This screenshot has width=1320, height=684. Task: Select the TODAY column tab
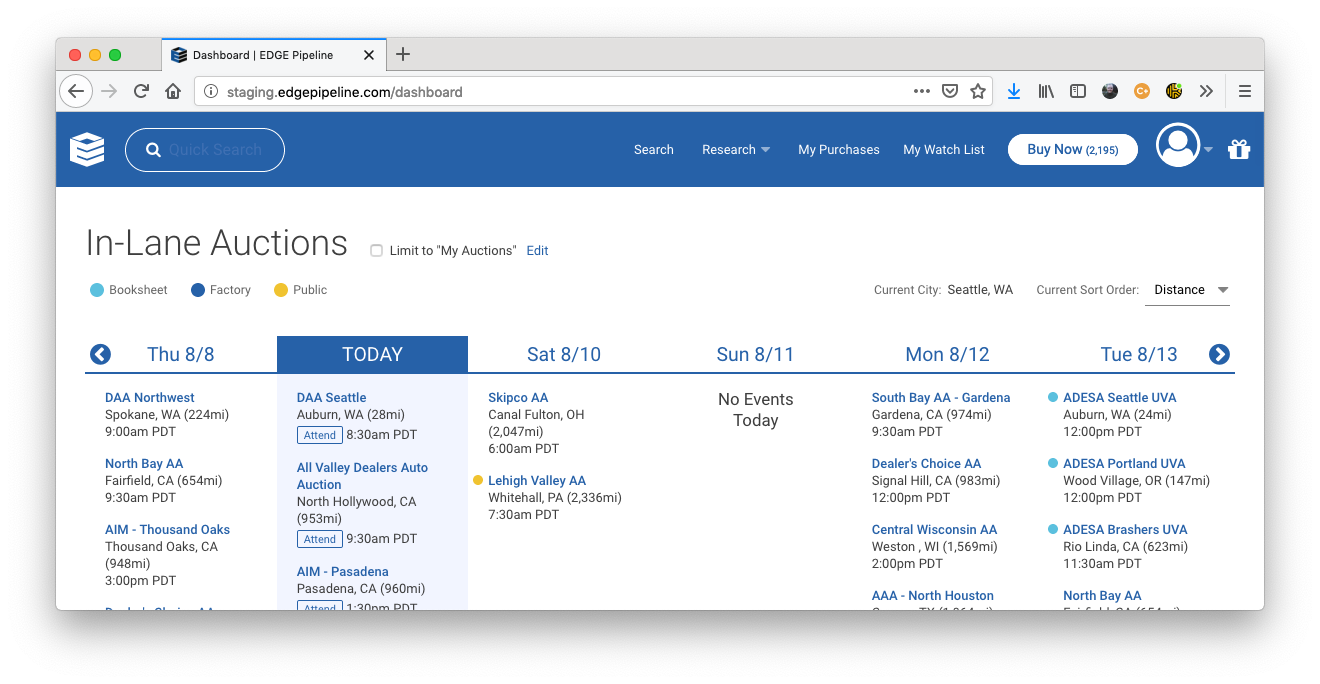pyautogui.click(x=372, y=354)
